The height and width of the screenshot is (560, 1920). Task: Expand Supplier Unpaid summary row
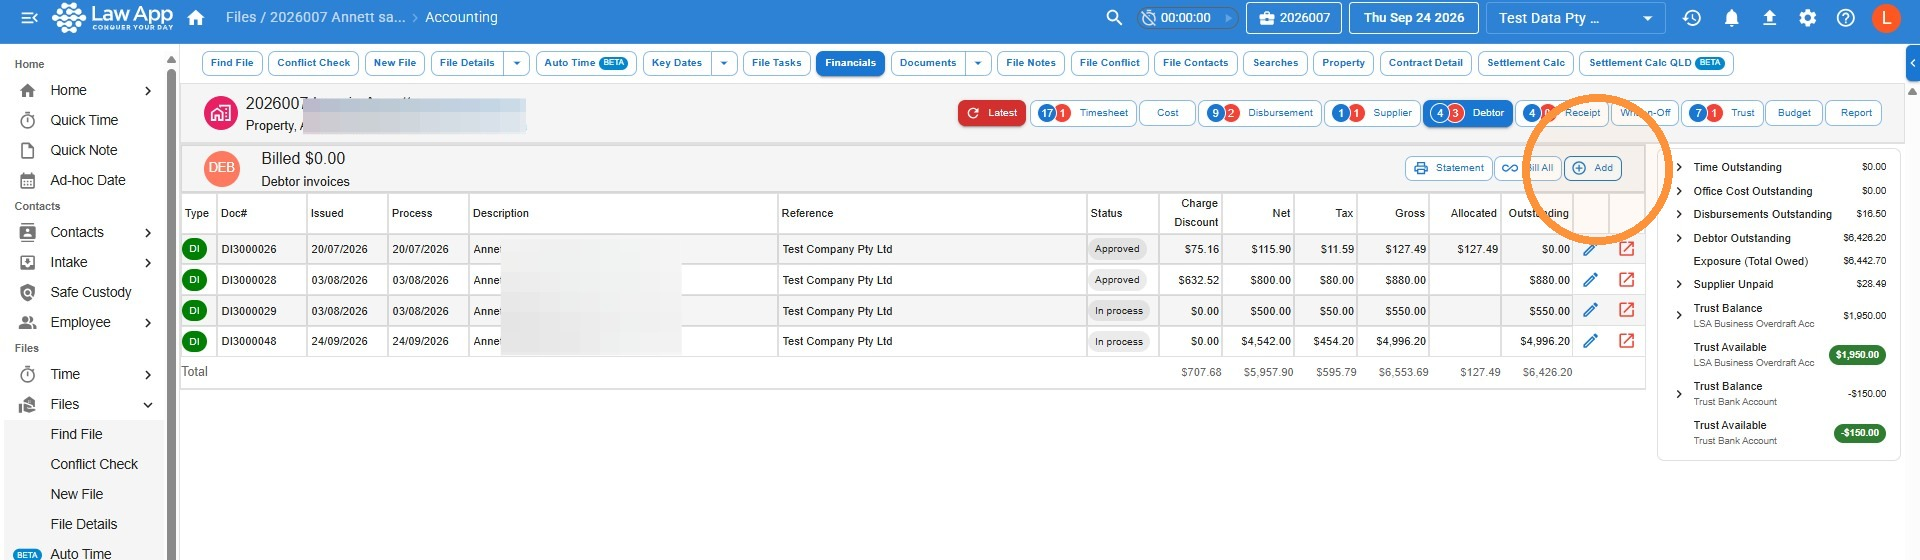(1679, 284)
